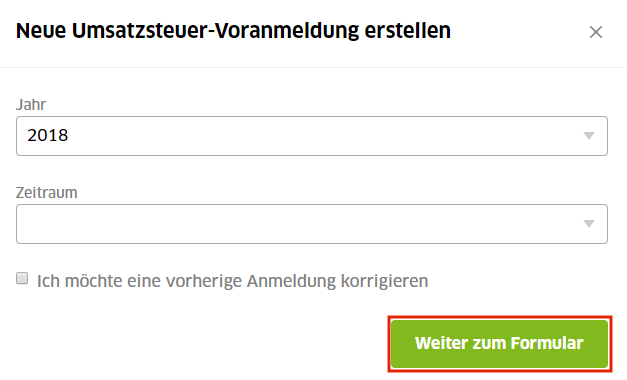This screenshot has width=627, height=380.
Task: Click the arrow of the Jahr selector
Action: [589, 136]
